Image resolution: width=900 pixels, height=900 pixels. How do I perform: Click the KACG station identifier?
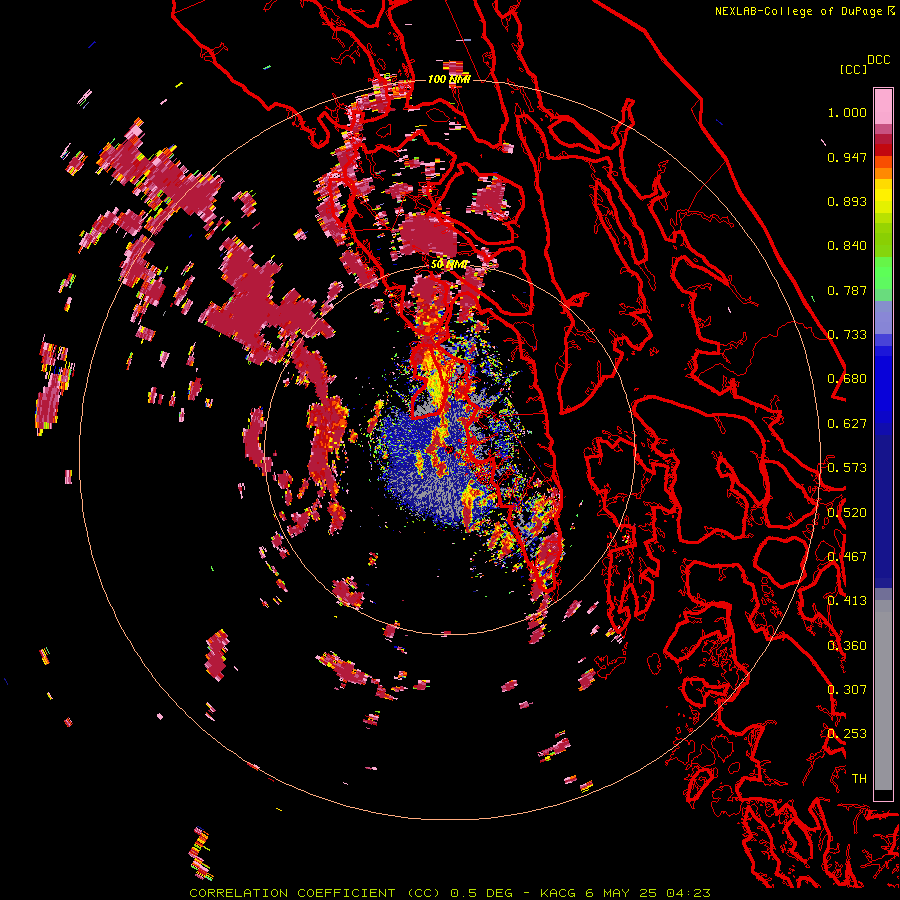point(557,893)
